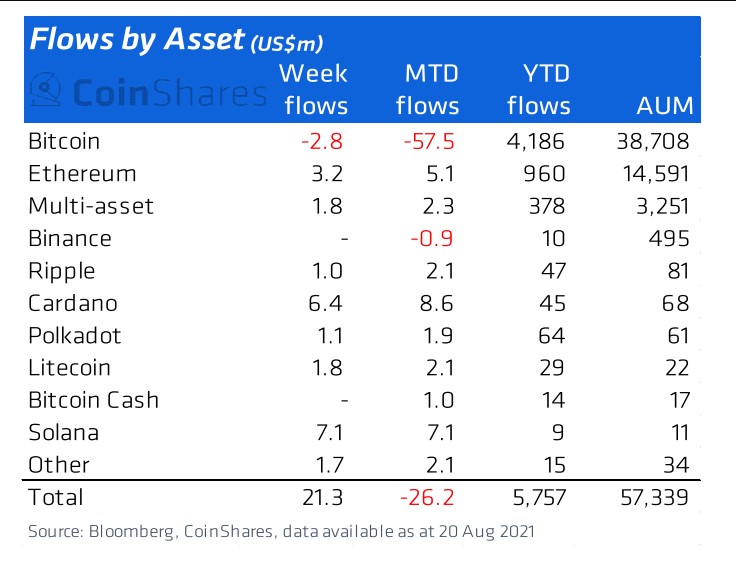Click the AUM column header

pyautogui.click(x=664, y=106)
